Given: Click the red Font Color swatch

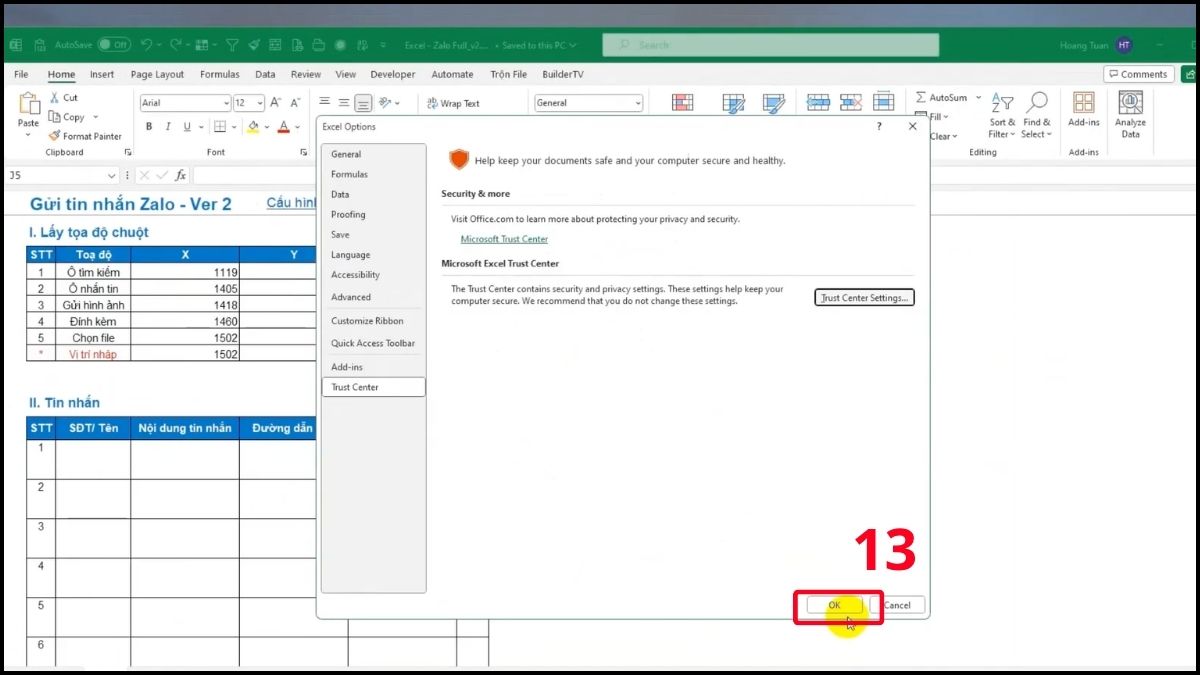Looking at the screenshot, I should pyautogui.click(x=284, y=127).
